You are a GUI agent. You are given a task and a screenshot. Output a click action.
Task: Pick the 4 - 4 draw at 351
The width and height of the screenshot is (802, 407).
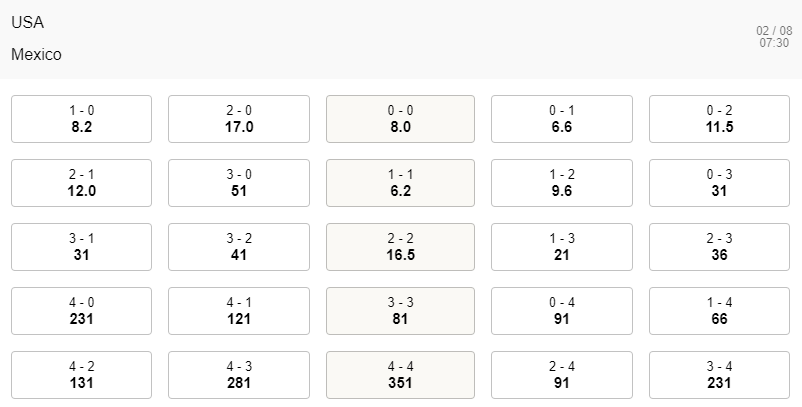point(400,375)
